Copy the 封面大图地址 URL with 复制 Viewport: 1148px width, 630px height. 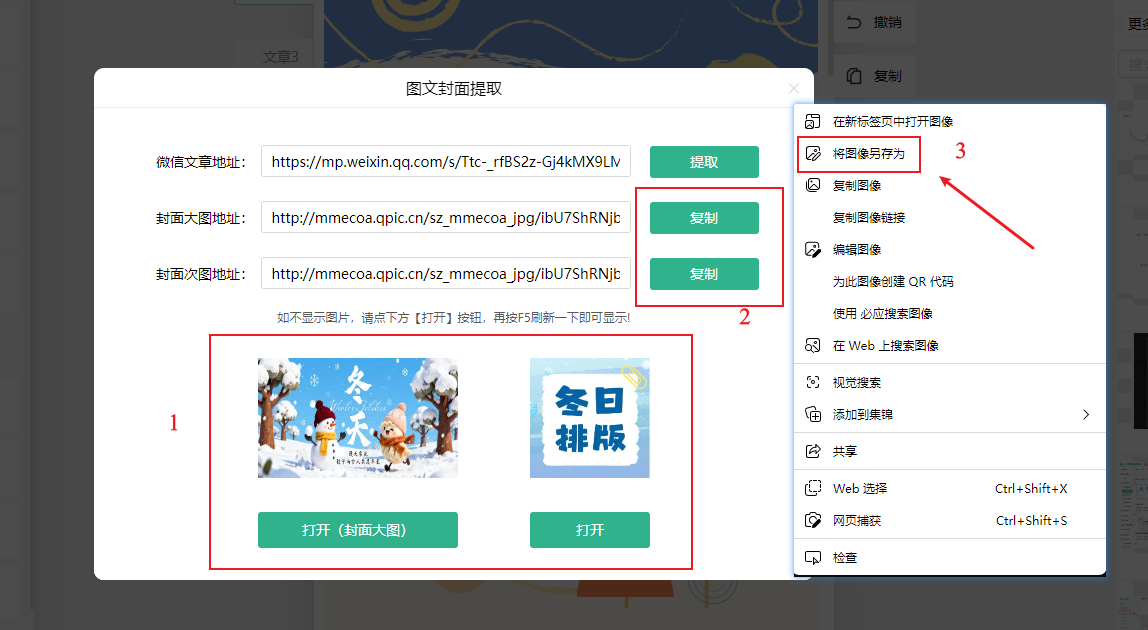pyautogui.click(x=704, y=218)
